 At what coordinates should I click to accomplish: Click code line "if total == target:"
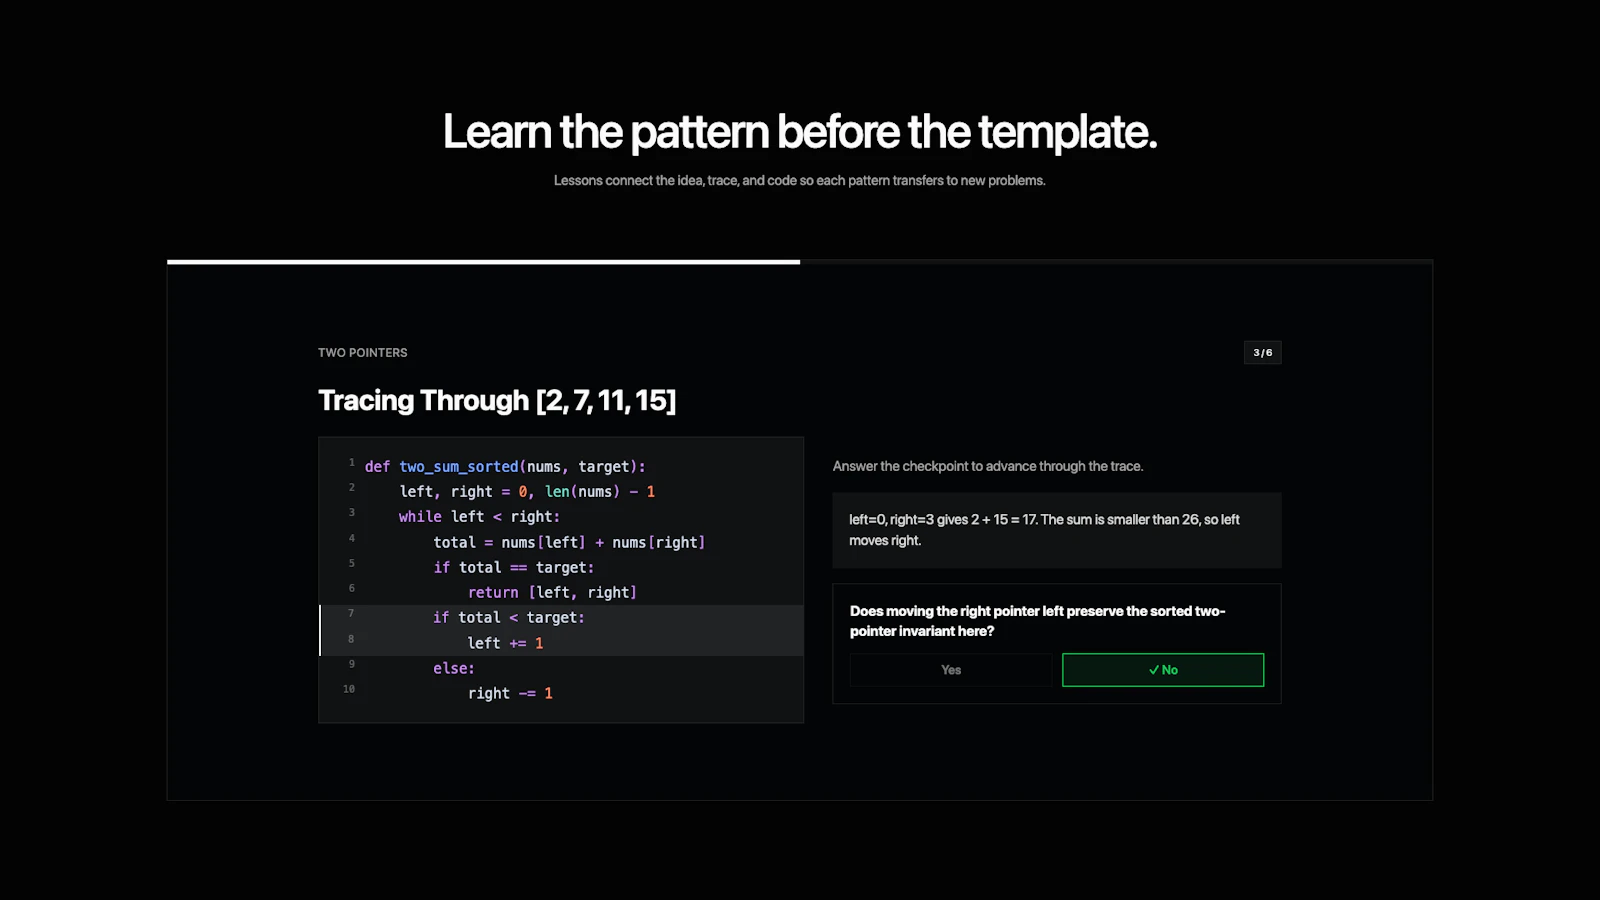click(513, 567)
